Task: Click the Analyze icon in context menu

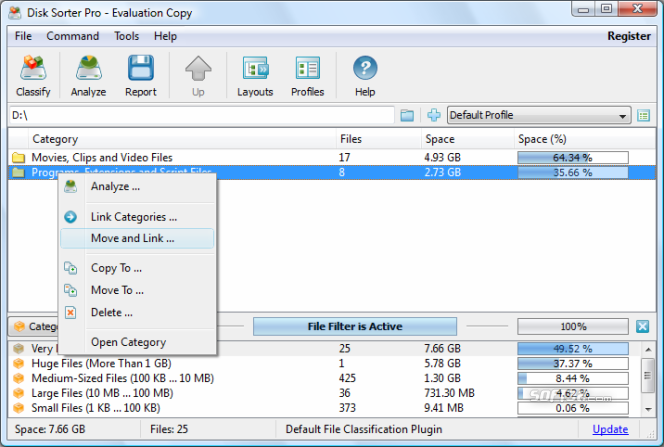Action: pos(71,186)
